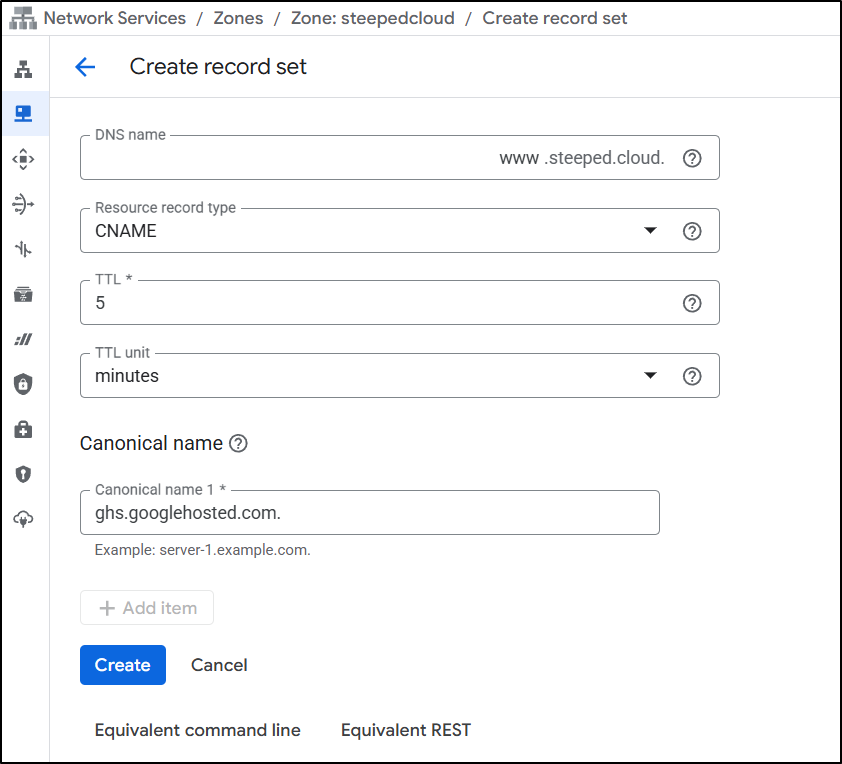The width and height of the screenshot is (842, 764).
Task: Show help next to Canonical name heading
Action: [238, 443]
